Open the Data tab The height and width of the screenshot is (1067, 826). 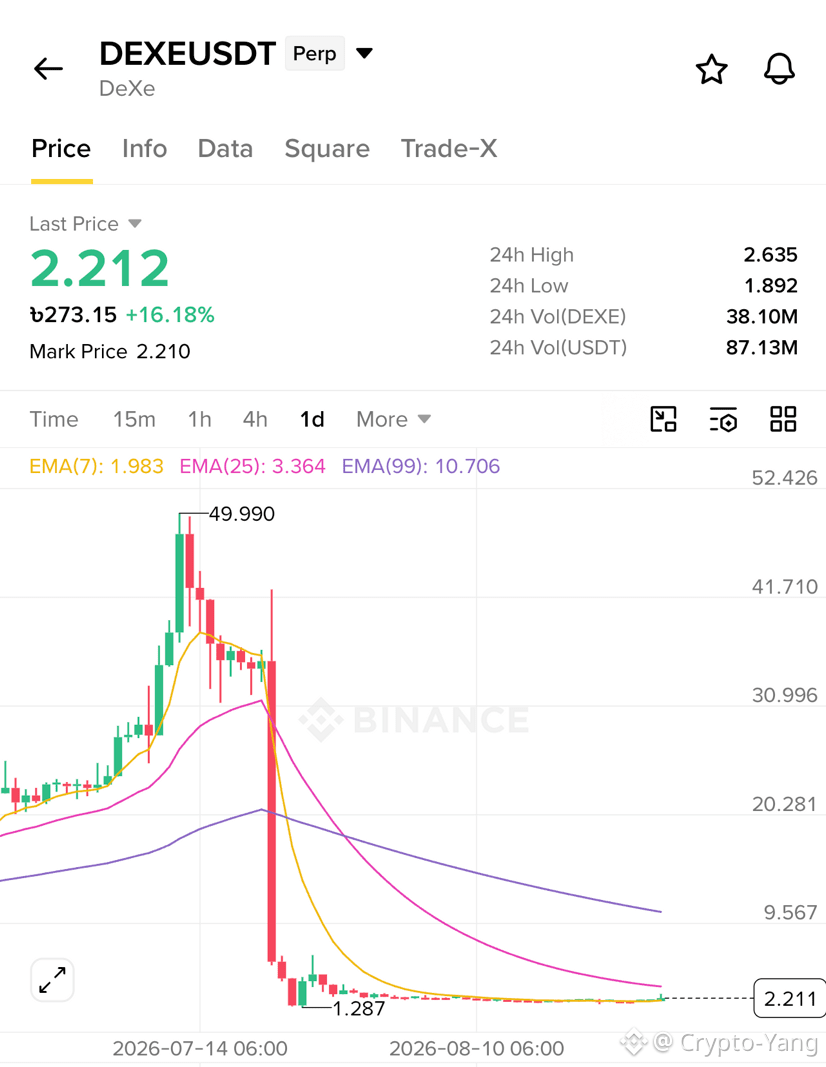click(x=225, y=148)
